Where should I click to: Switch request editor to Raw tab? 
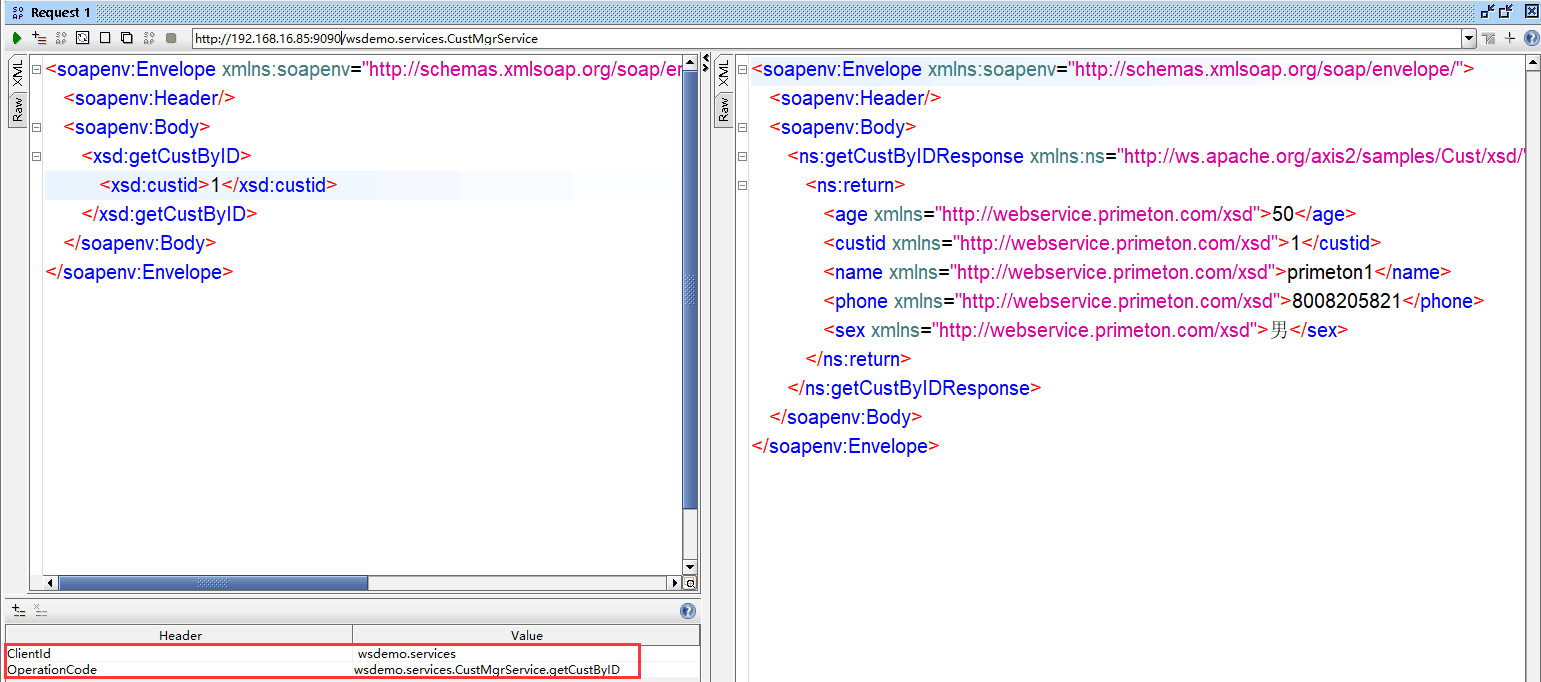click(x=18, y=109)
